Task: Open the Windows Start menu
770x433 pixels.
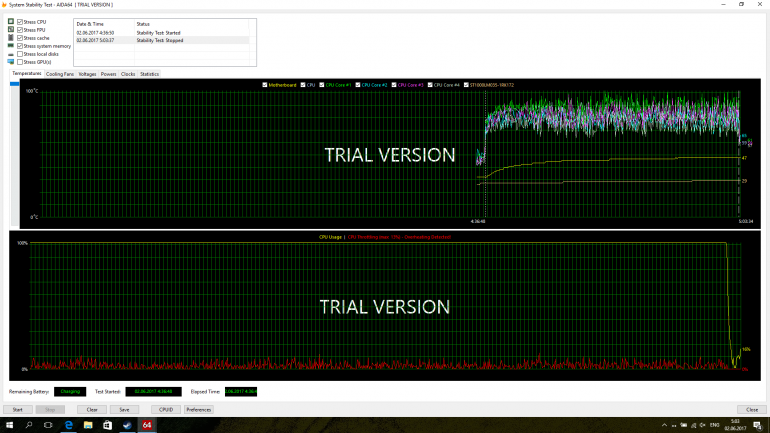Action: [x=9, y=425]
